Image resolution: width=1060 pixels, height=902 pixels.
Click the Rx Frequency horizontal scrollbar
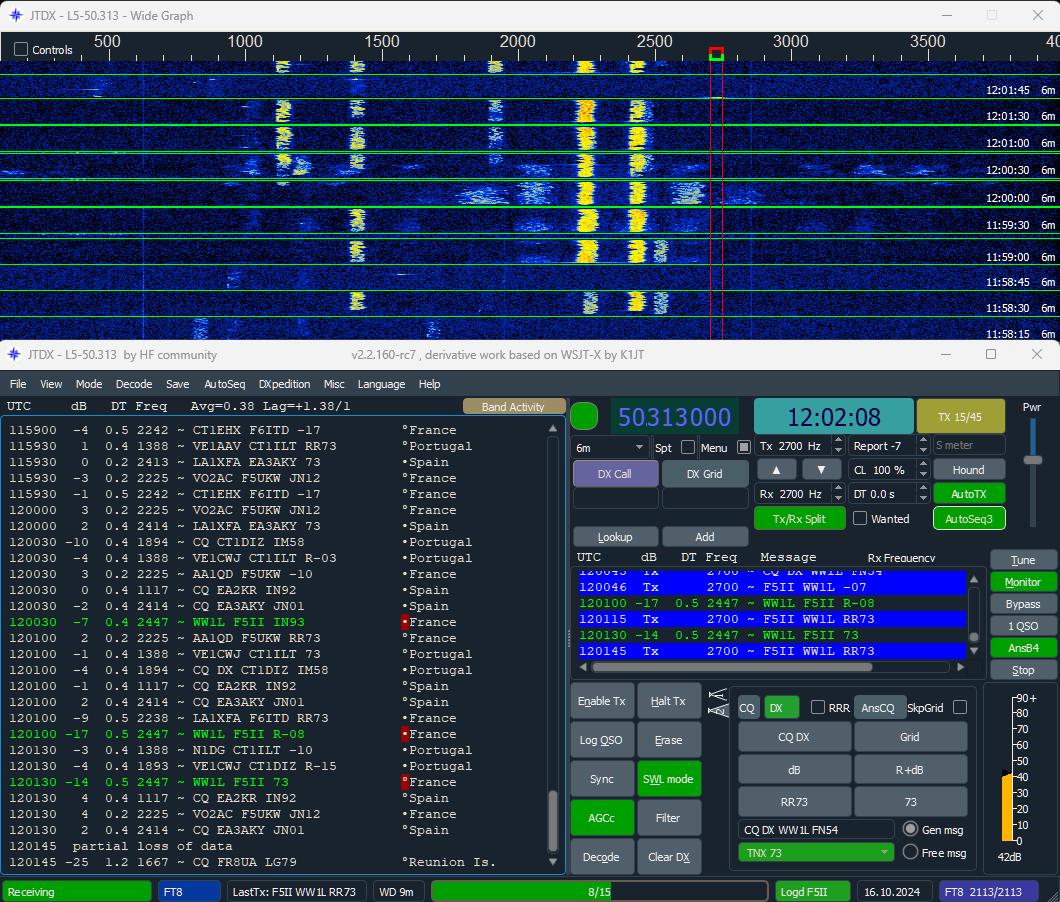(732, 667)
